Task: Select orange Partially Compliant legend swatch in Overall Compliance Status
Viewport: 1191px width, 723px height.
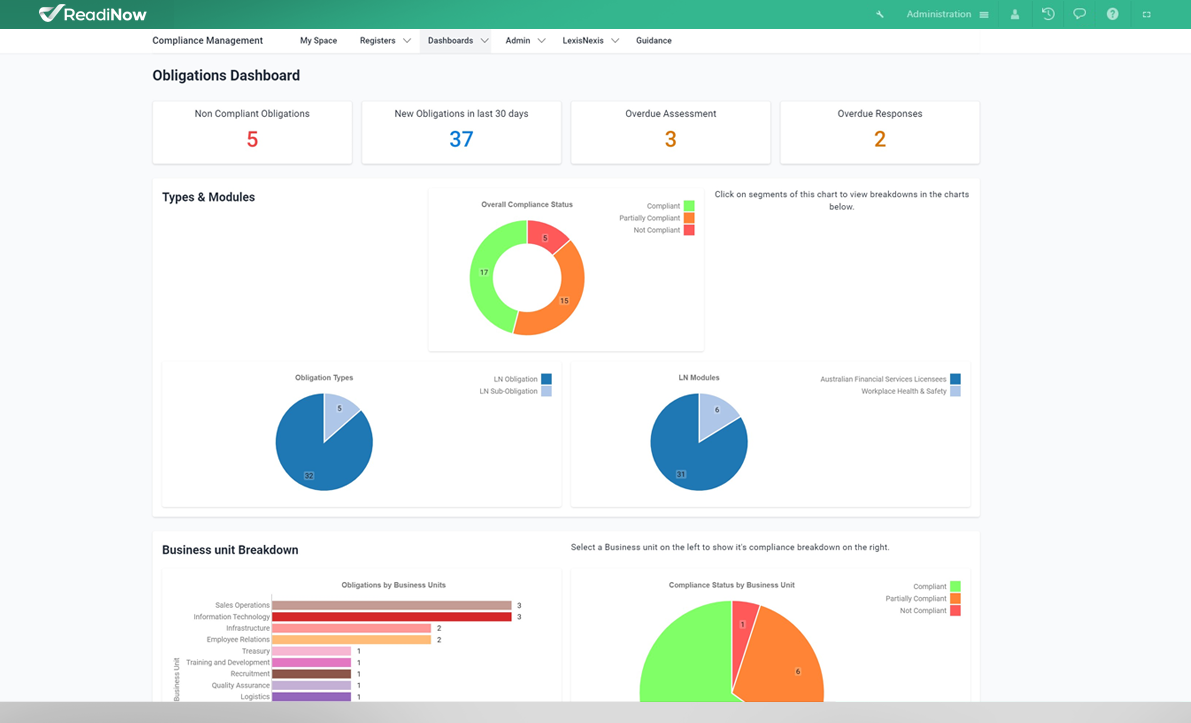Action: (689, 218)
